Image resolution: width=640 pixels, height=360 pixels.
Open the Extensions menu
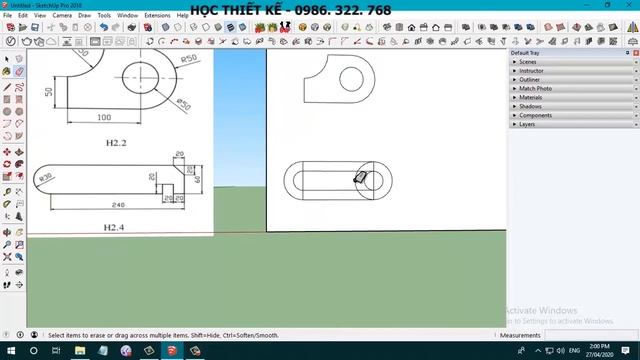pos(157,16)
